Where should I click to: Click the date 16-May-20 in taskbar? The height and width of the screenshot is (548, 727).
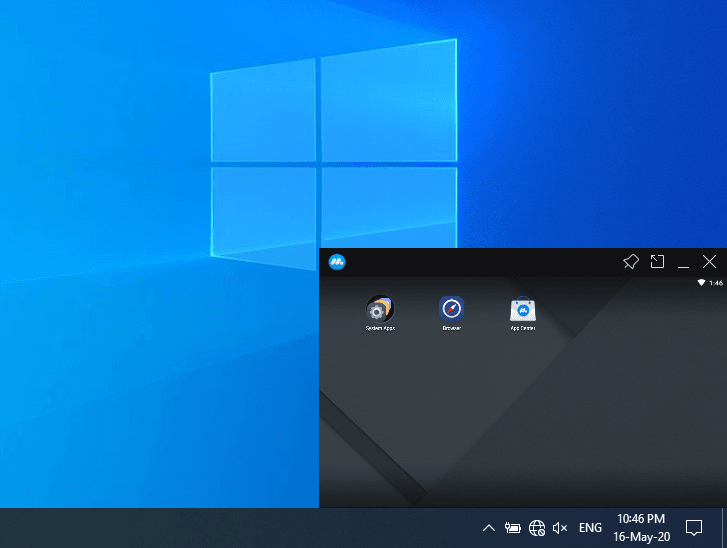(x=642, y=537)
